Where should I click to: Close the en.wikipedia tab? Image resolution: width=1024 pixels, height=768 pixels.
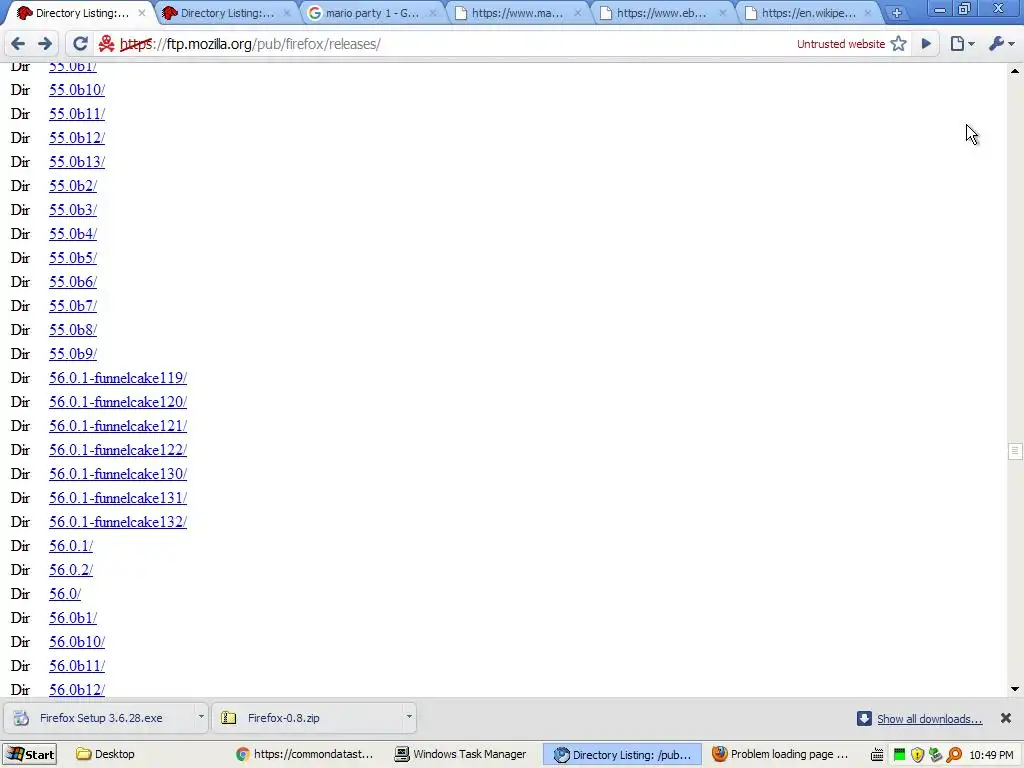tap(867, 13)
